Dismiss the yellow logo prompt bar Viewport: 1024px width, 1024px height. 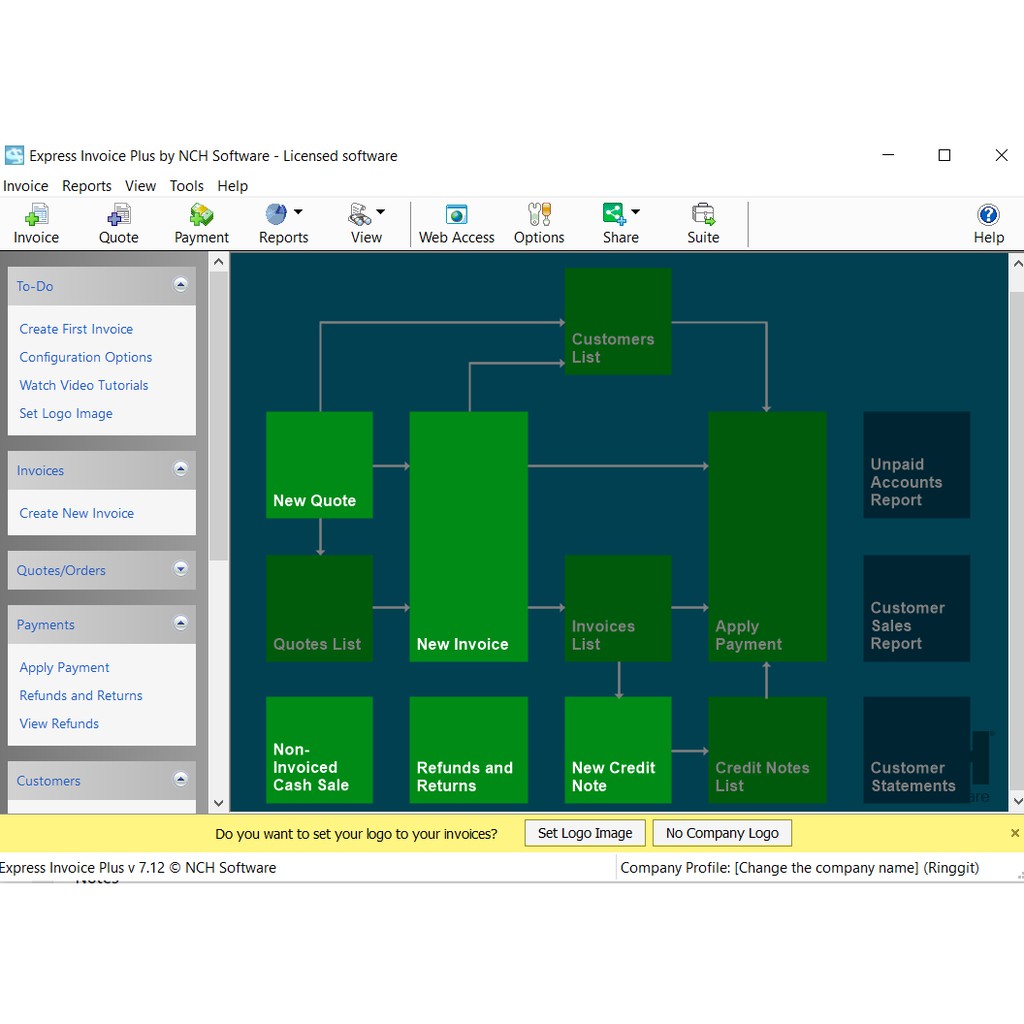[1015, 833]
